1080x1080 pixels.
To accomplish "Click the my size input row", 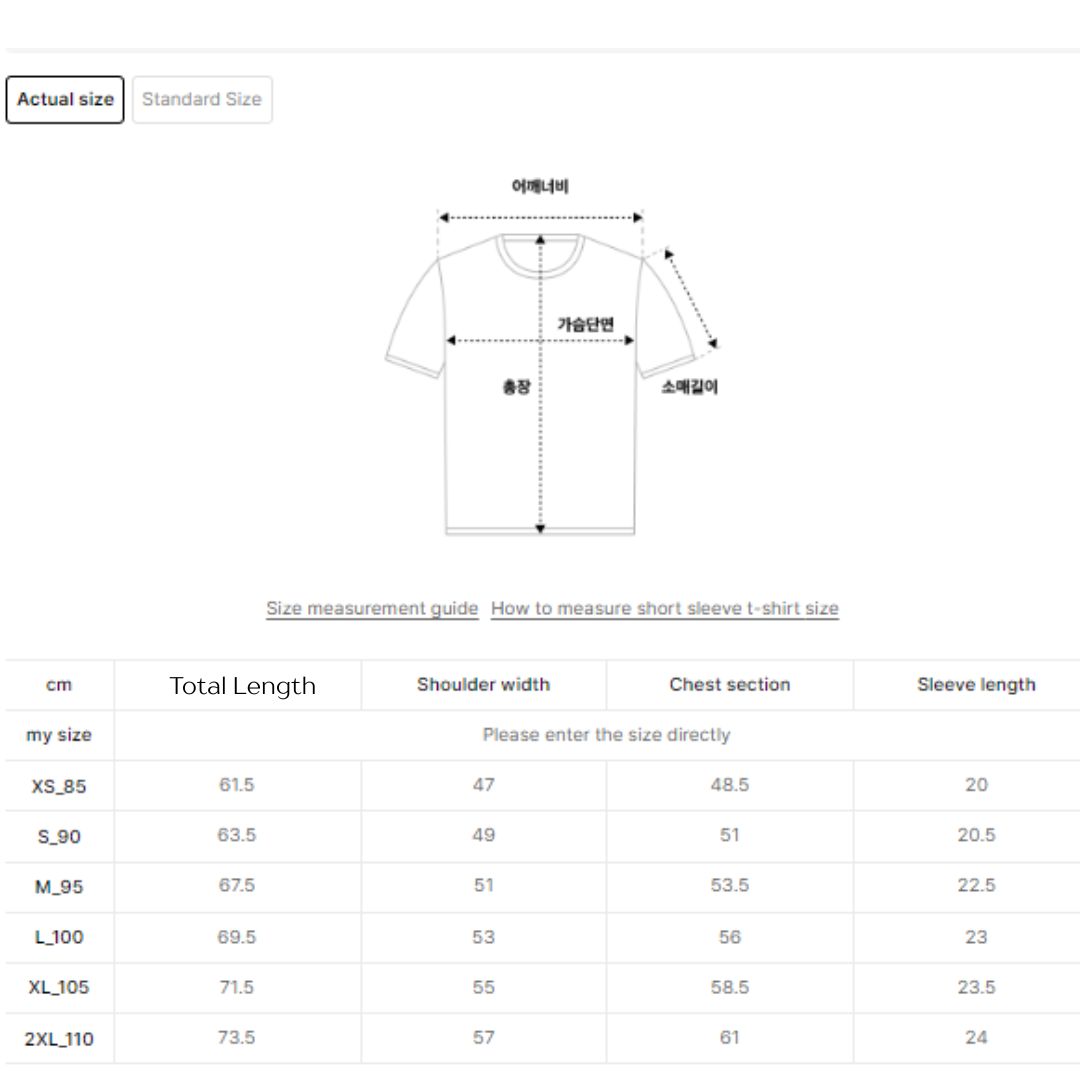I will pyautogui.click(x=606, y=735).
